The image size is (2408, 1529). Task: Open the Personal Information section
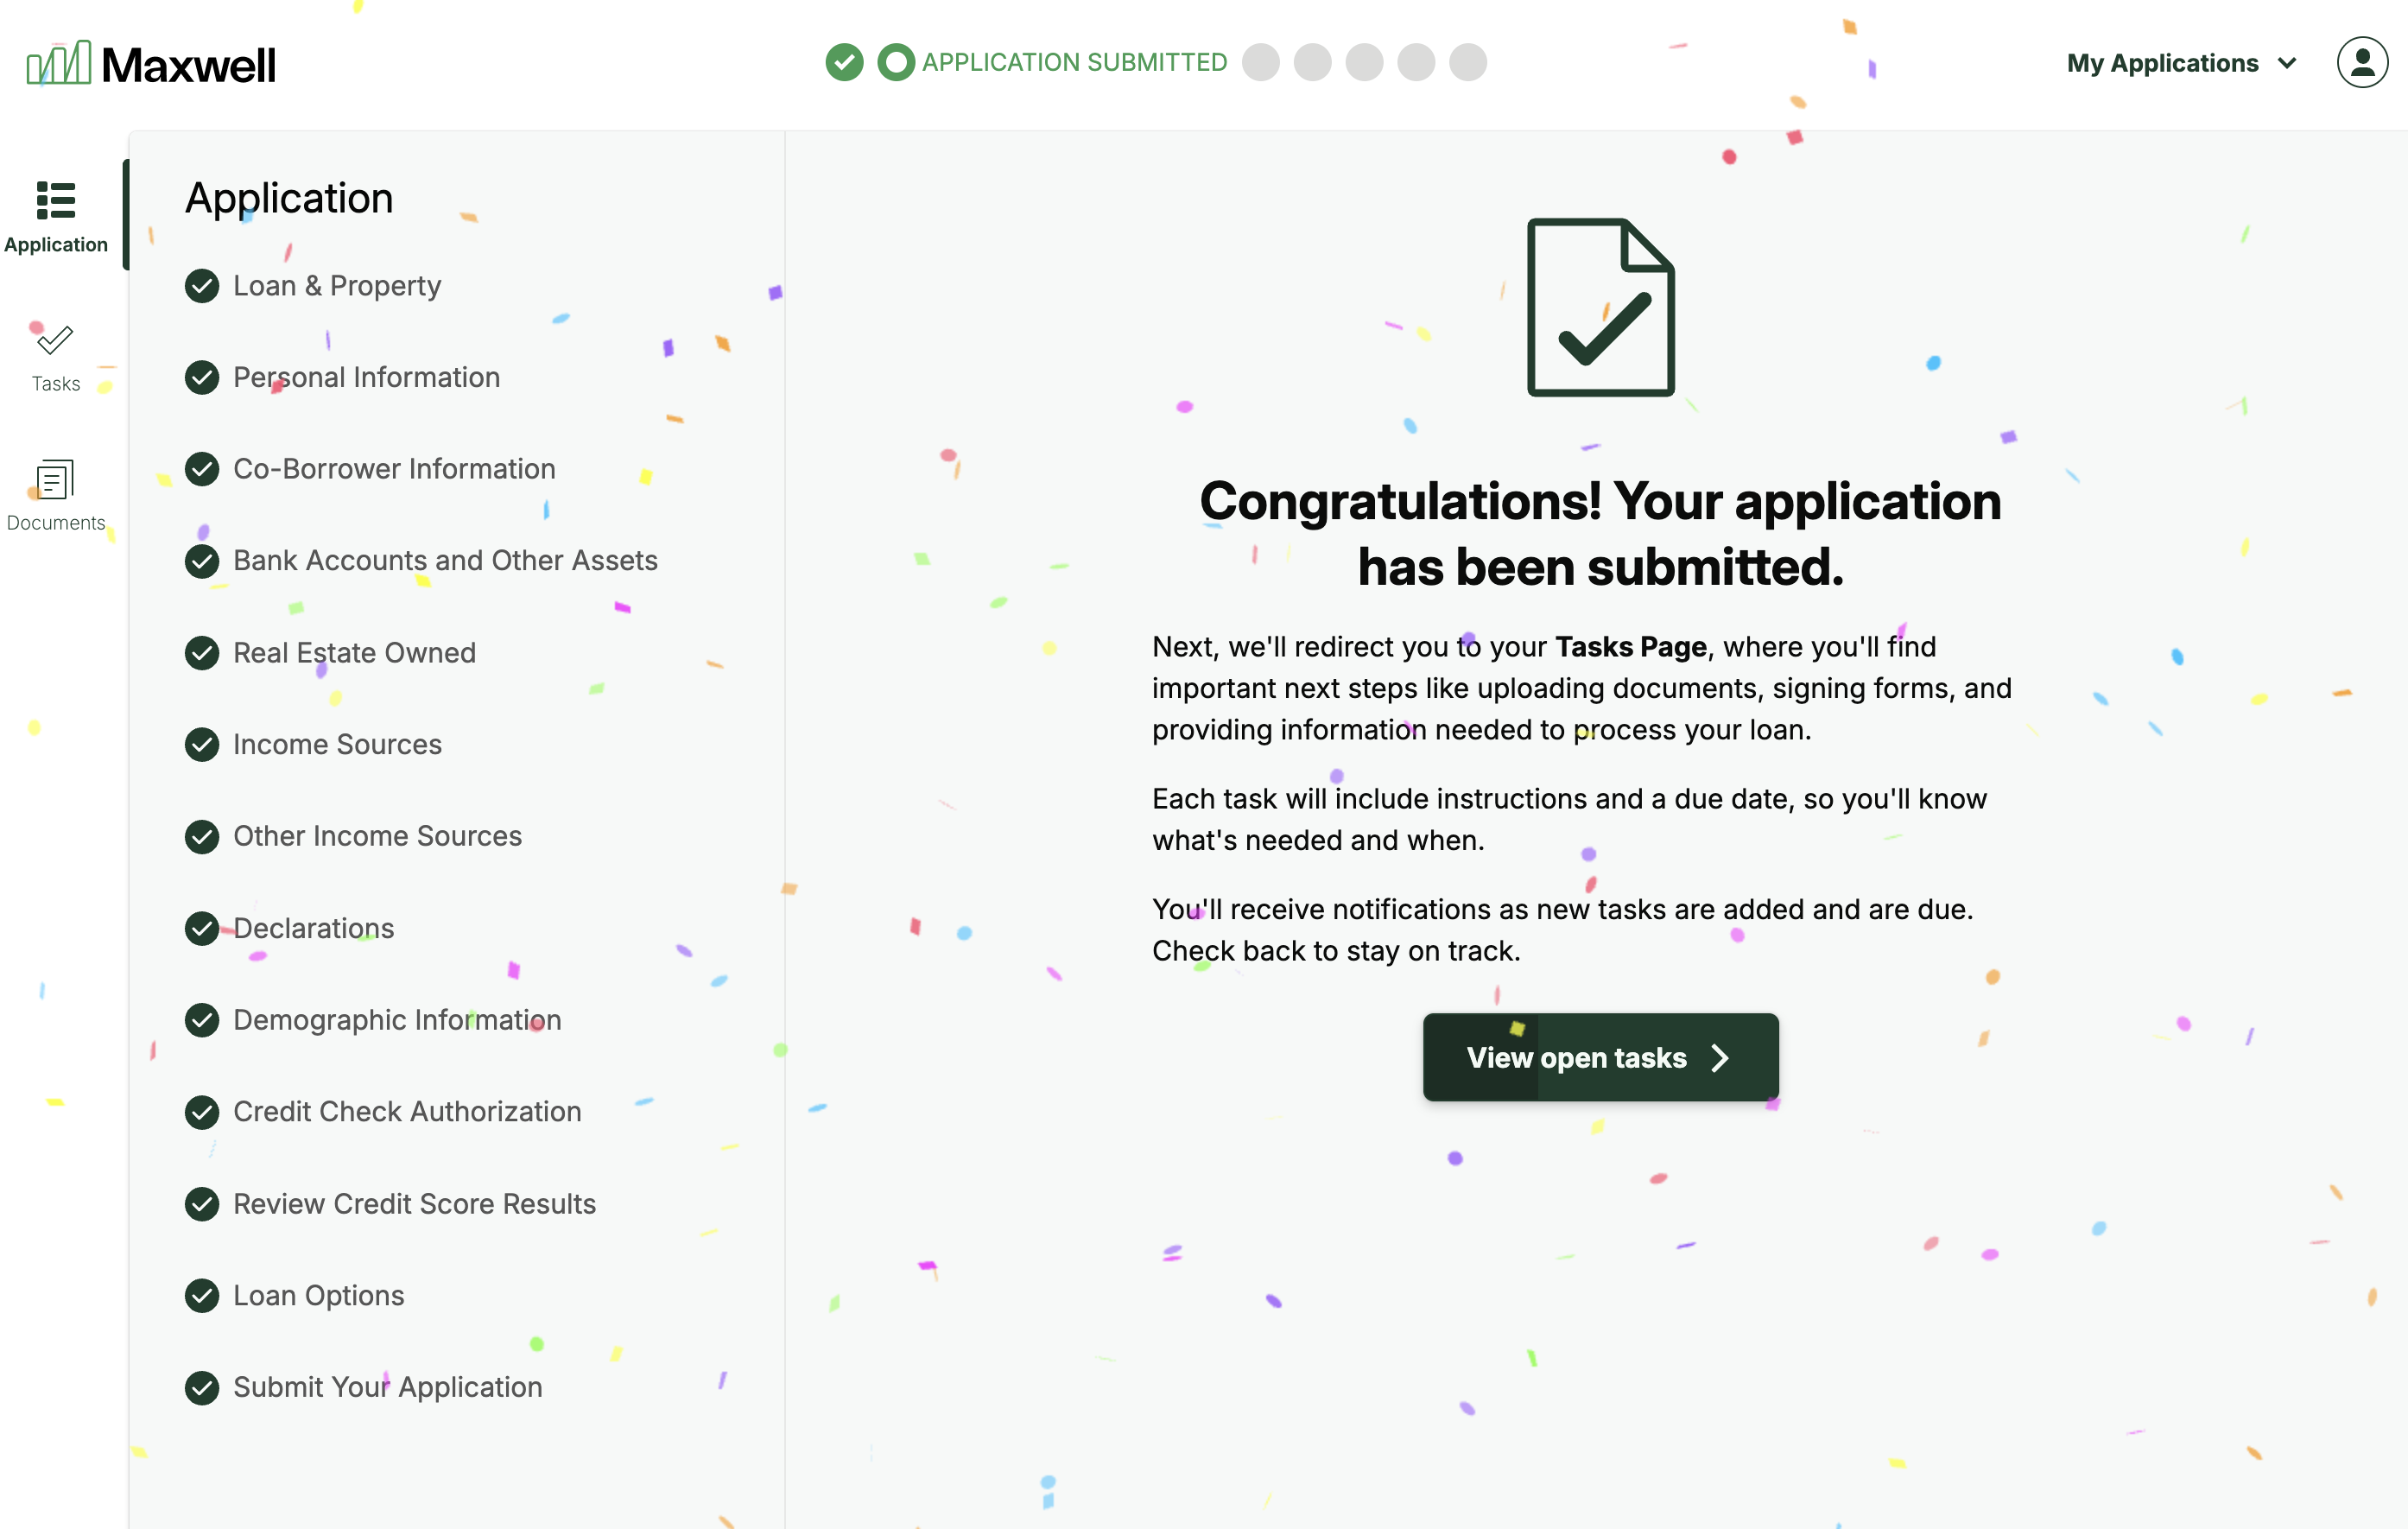tap(366, 377)
